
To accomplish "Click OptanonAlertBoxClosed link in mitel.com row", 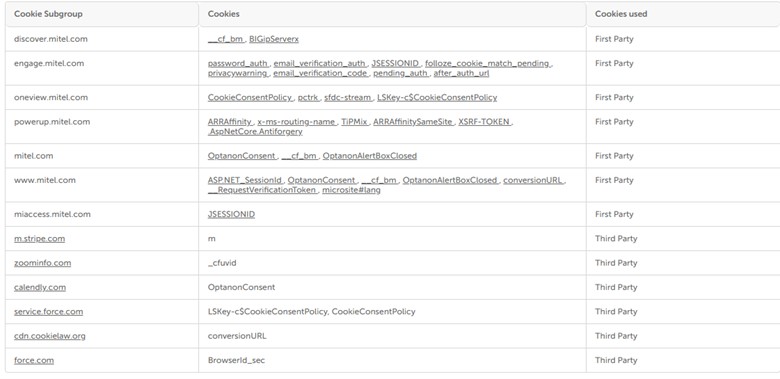I will tap(370, 156).
